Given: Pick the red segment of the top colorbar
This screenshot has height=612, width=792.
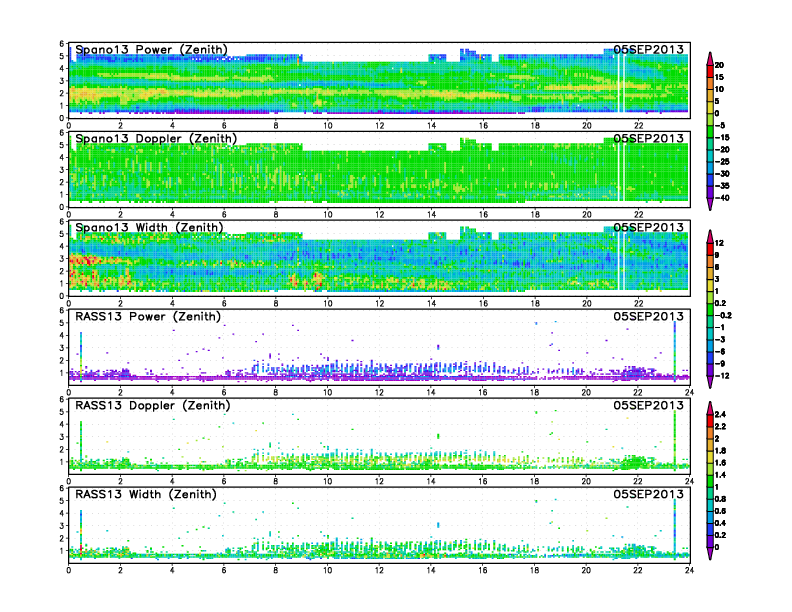Looking at the screenshot, I should pyautogui.click(x=710, y=70).
